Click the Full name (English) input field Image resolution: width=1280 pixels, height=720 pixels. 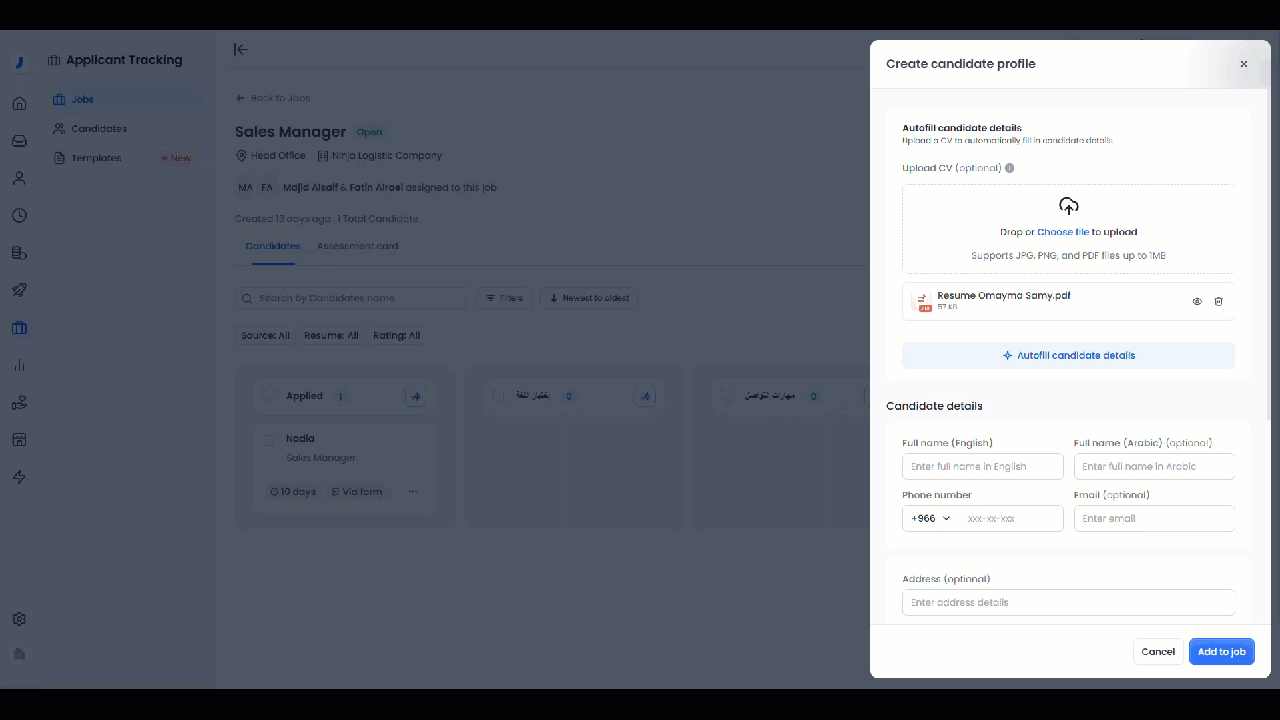coord(982,467)
